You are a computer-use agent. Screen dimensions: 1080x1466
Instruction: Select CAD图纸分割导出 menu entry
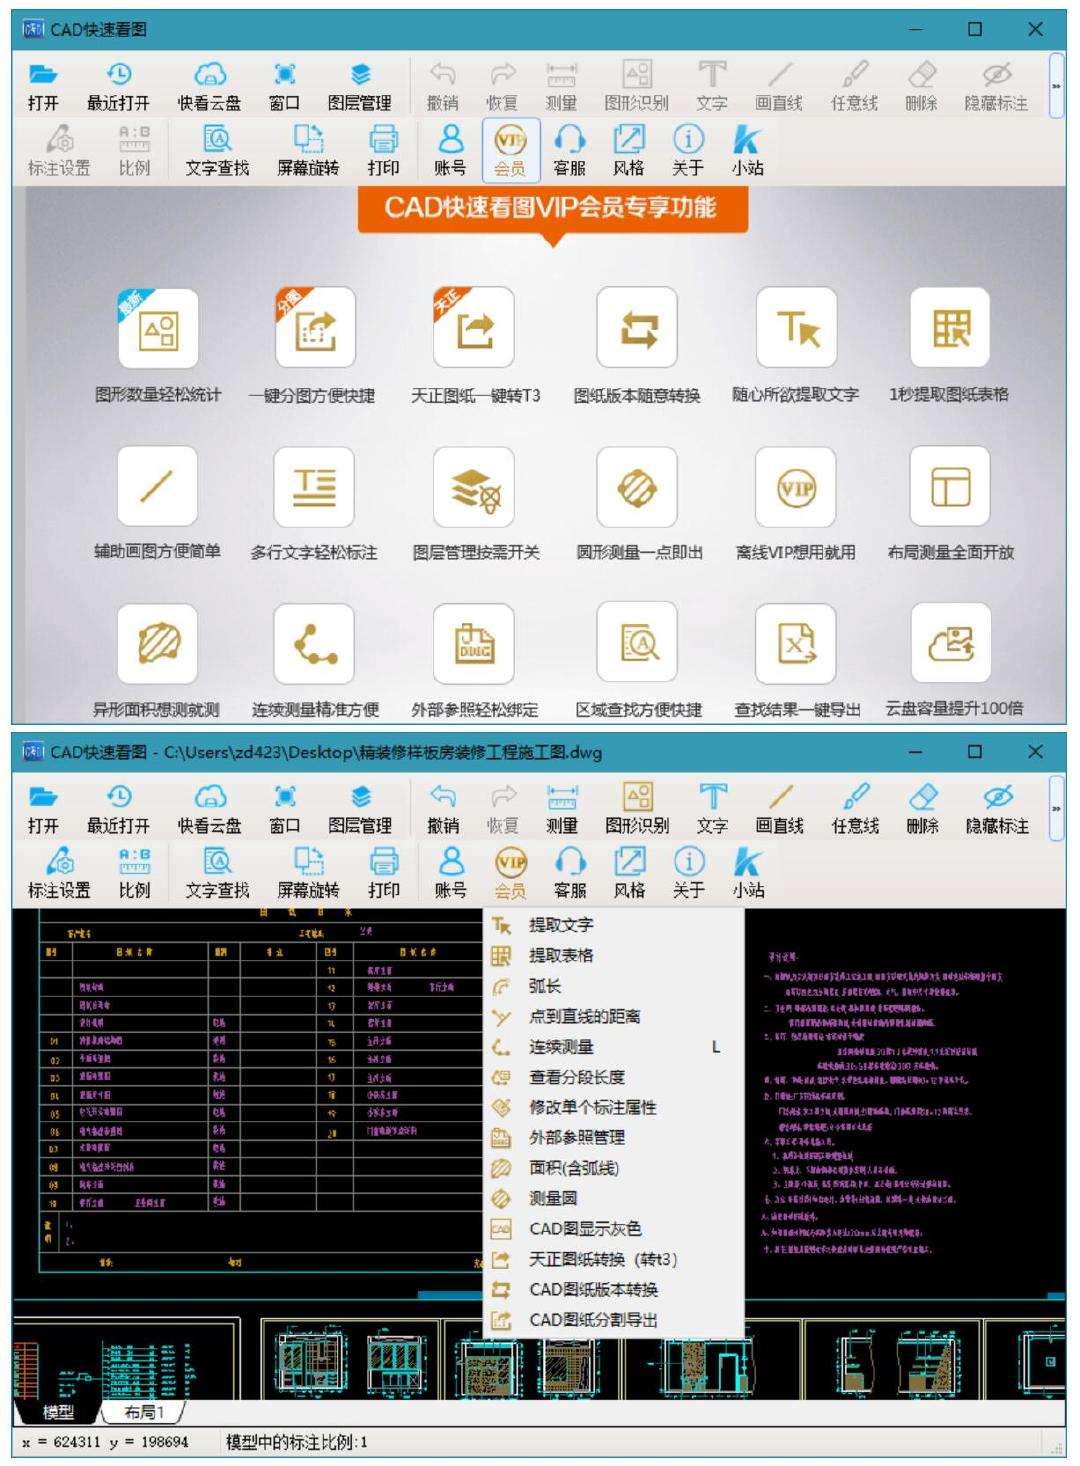(614, 1320)
